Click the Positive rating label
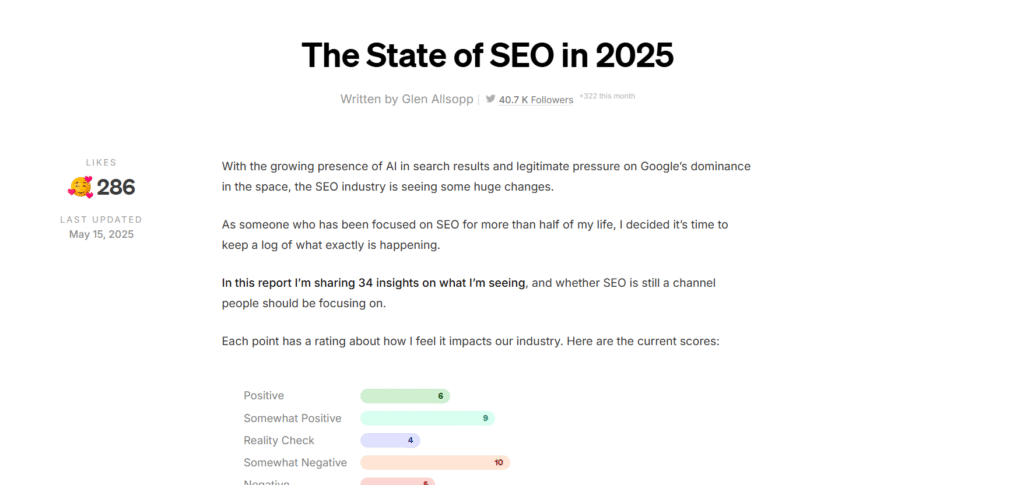Image resolution: width=1024 pixels, height=485 pixels. pos(264,396)
